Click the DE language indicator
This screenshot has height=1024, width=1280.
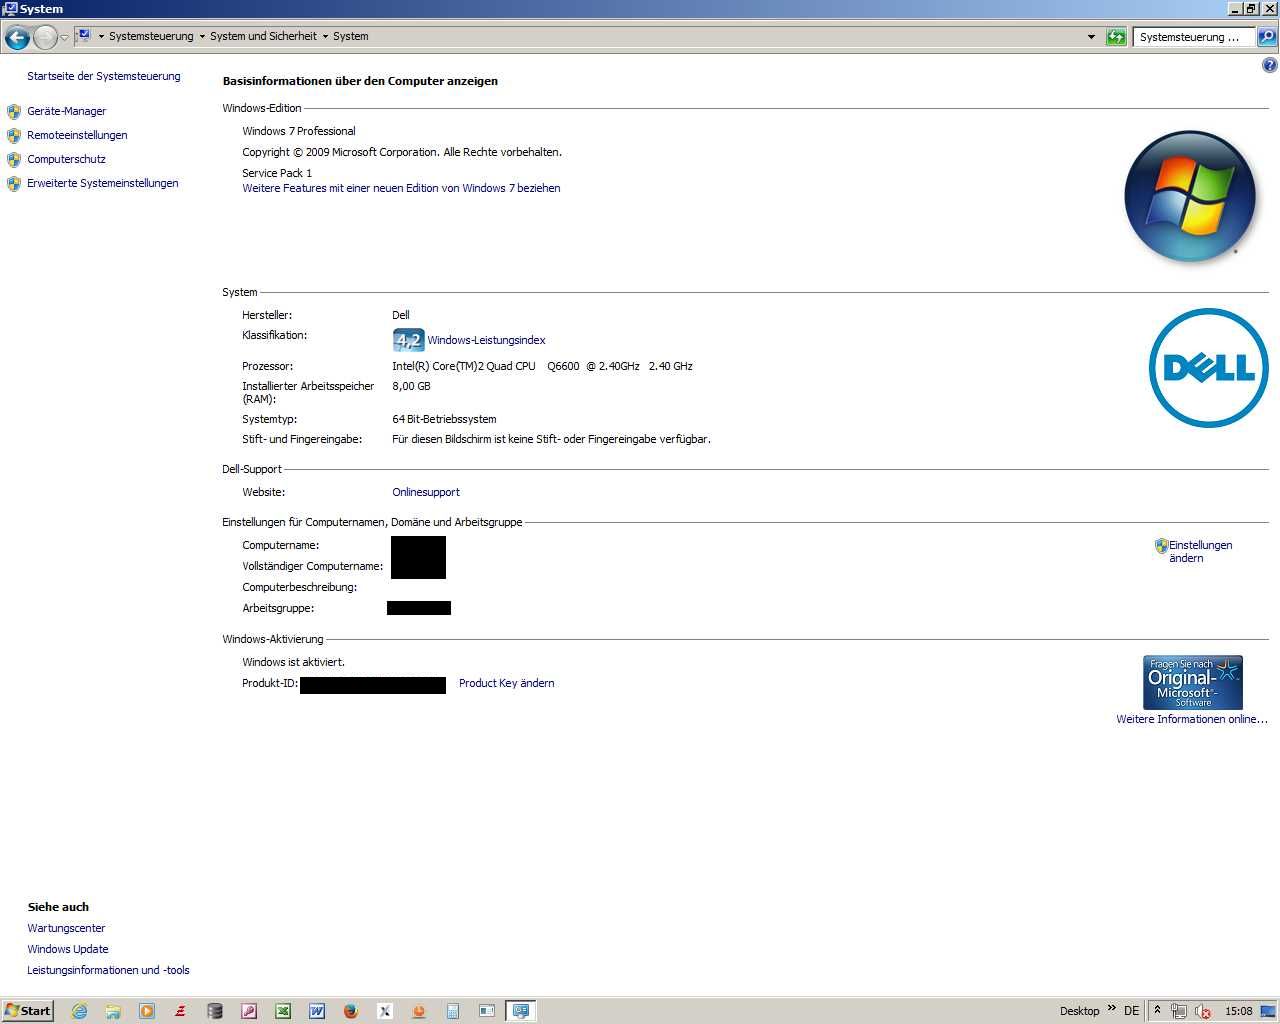click(x=1131, y=1011)
